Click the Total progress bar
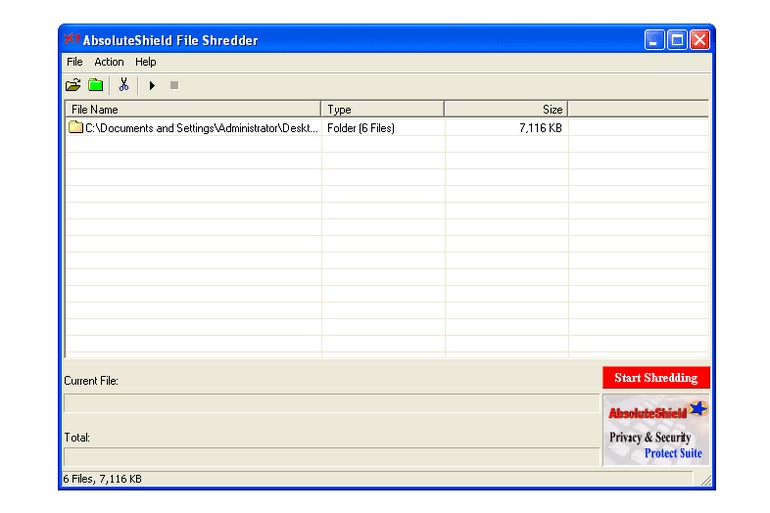 coord(331,457)
